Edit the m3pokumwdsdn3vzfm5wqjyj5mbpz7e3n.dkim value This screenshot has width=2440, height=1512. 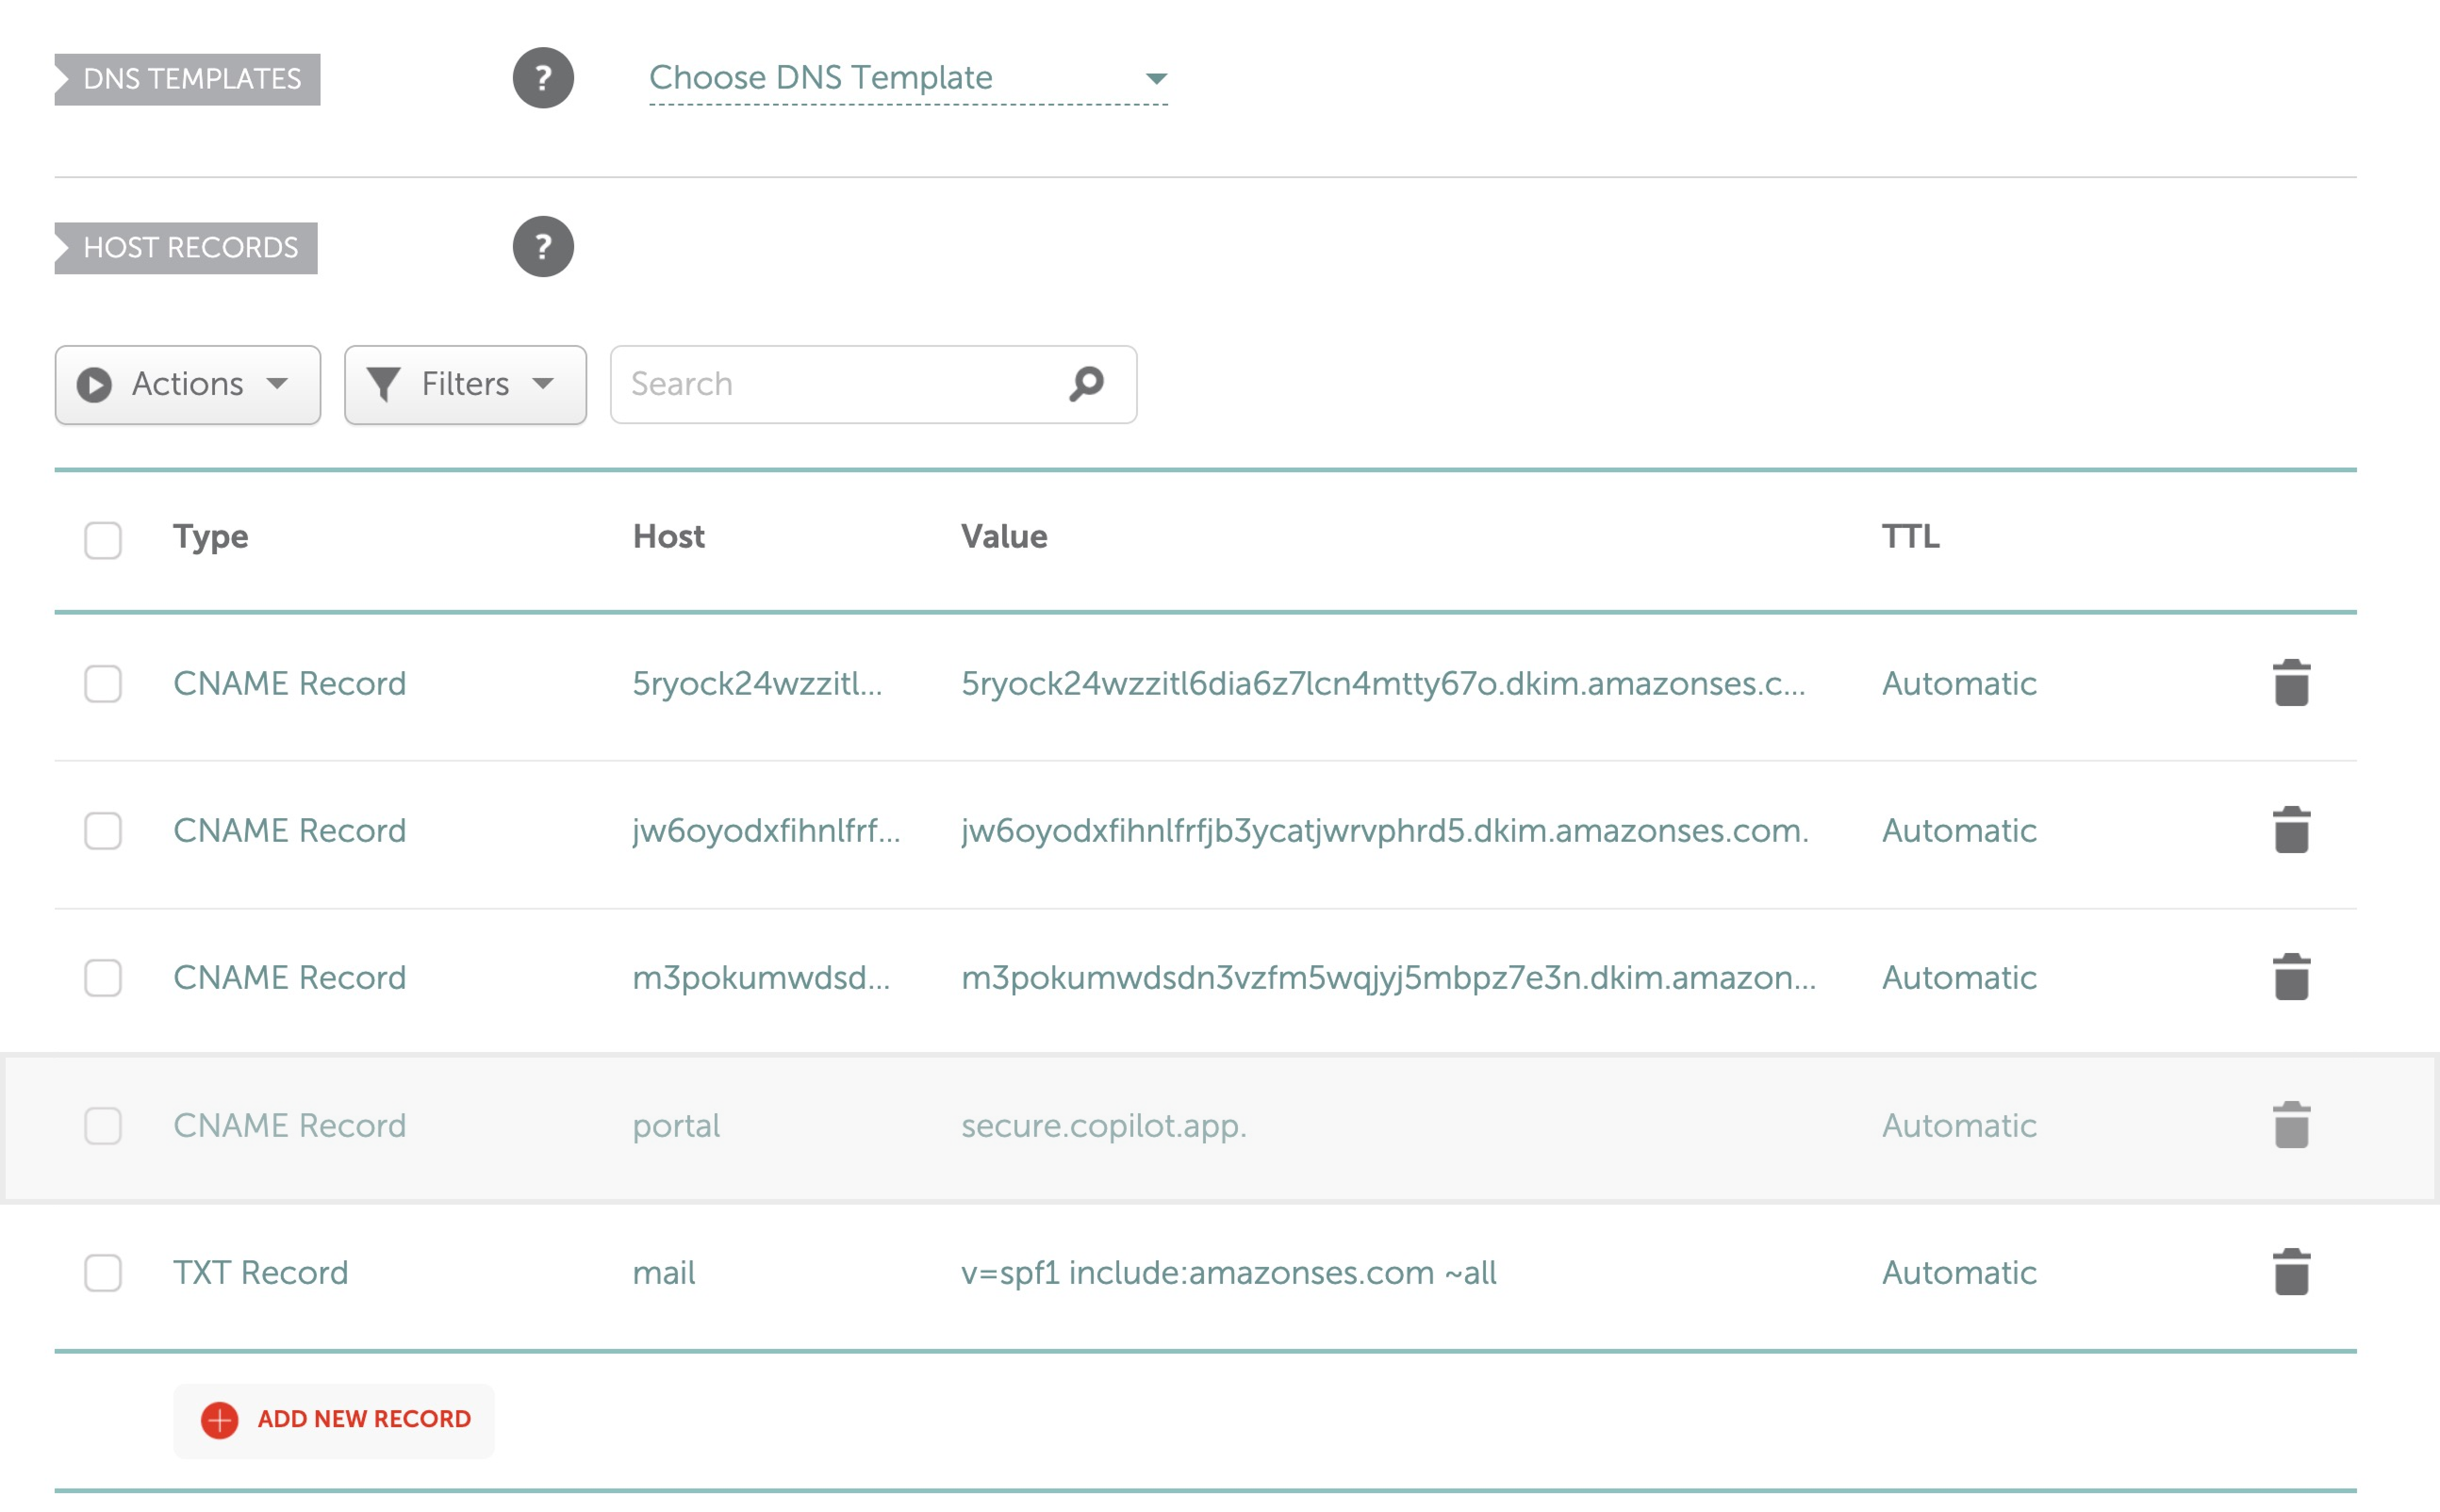(x=1389, y=978)
